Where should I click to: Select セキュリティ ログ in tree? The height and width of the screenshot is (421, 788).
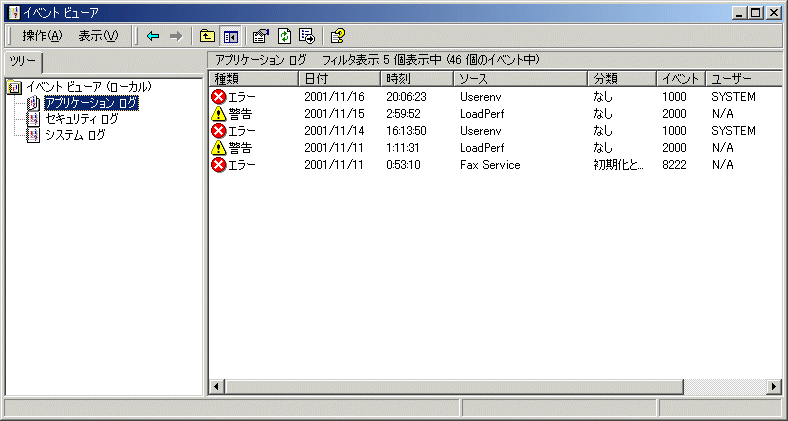coord(82,120)
